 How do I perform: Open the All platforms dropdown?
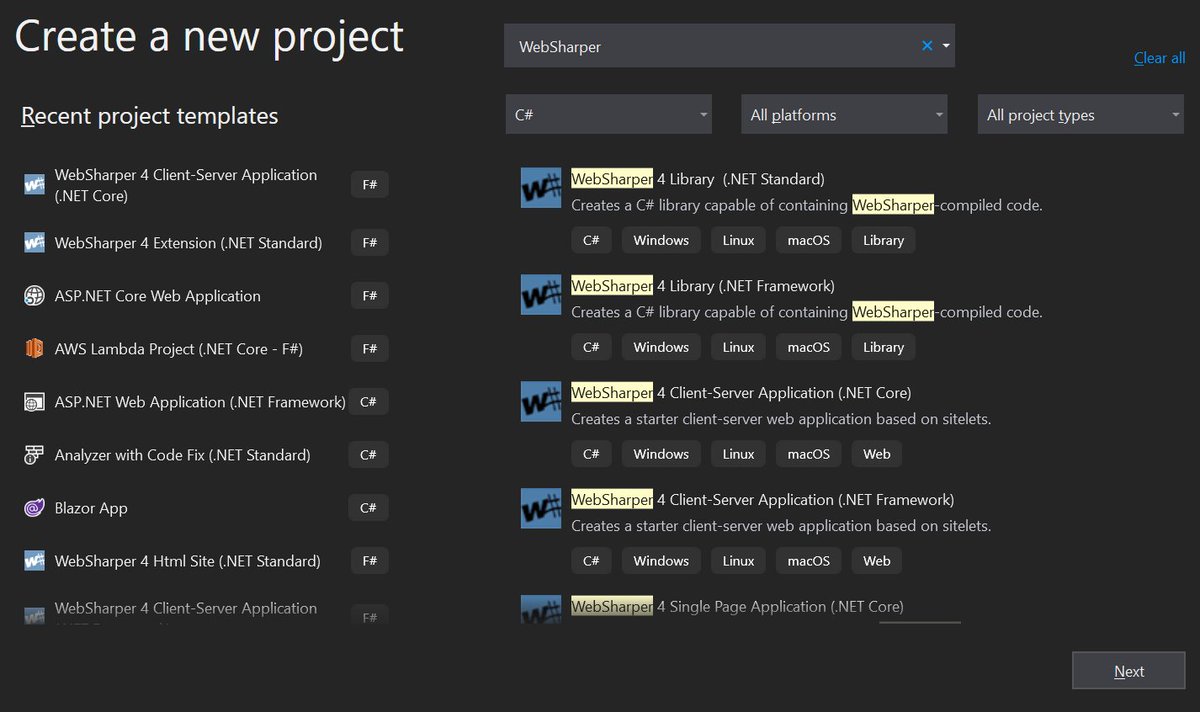[x=843, y=113]
